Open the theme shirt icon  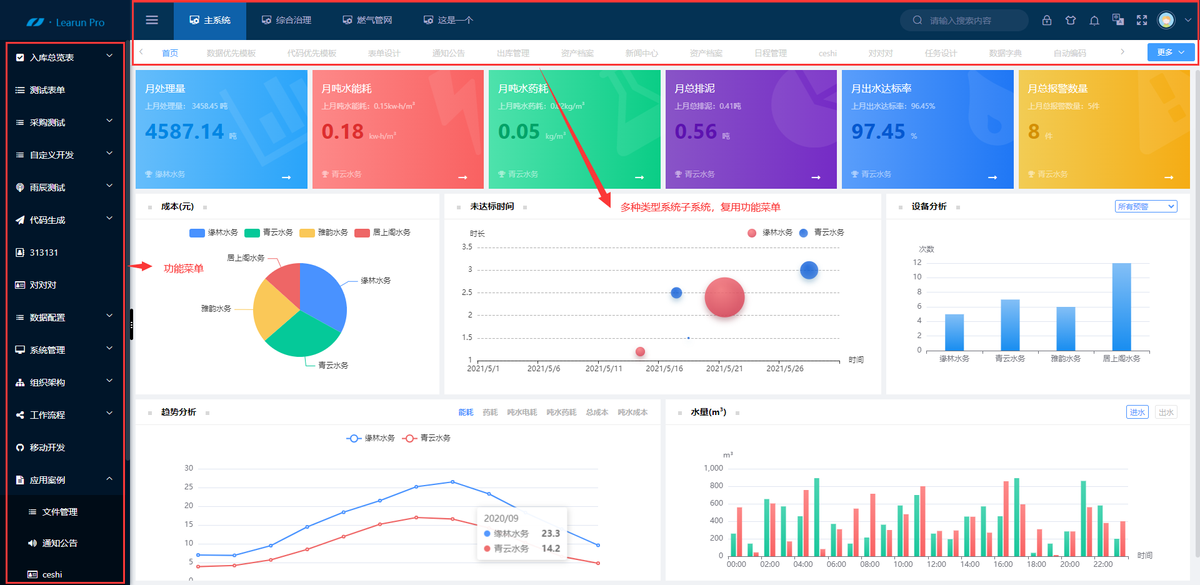pos(1070,20)
